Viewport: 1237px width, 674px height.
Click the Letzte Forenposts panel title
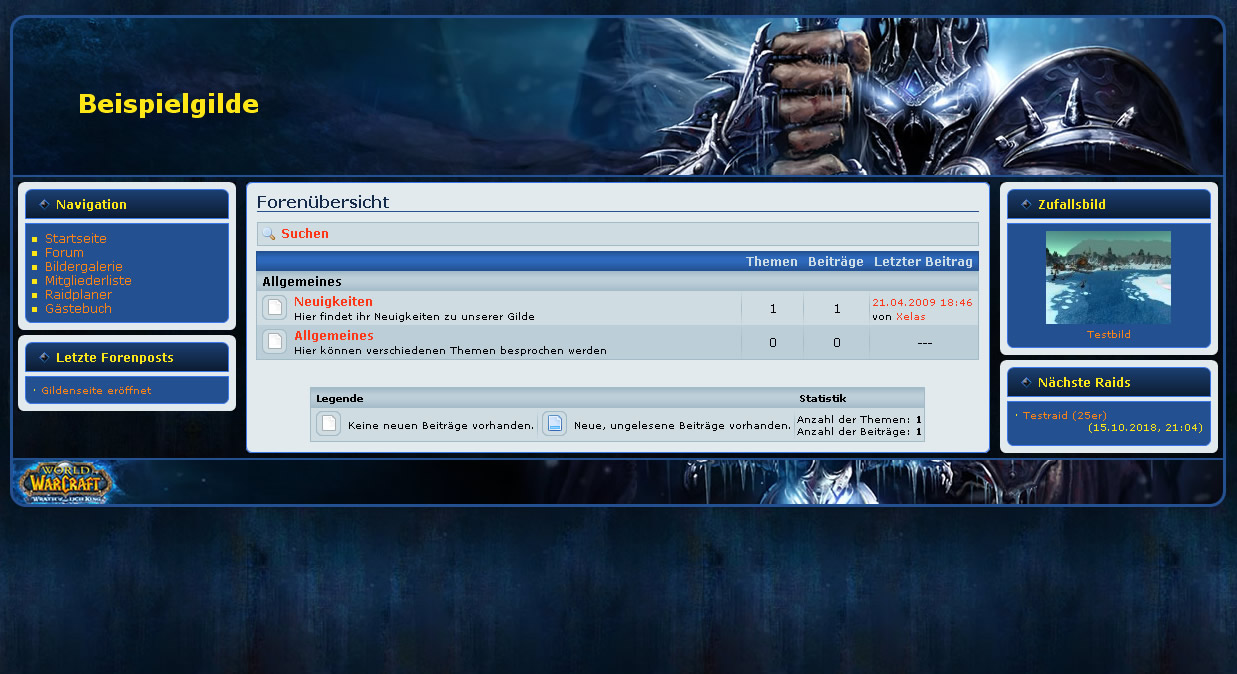pyautogui.click(x=115, y=357)
